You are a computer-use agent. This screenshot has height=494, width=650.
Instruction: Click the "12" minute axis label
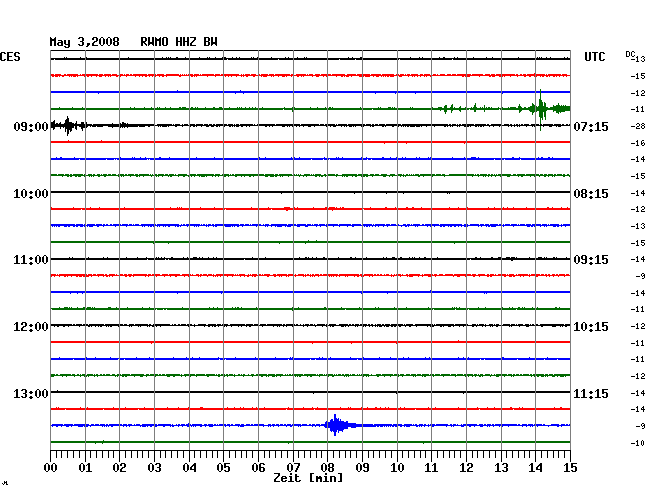point(466,467)
